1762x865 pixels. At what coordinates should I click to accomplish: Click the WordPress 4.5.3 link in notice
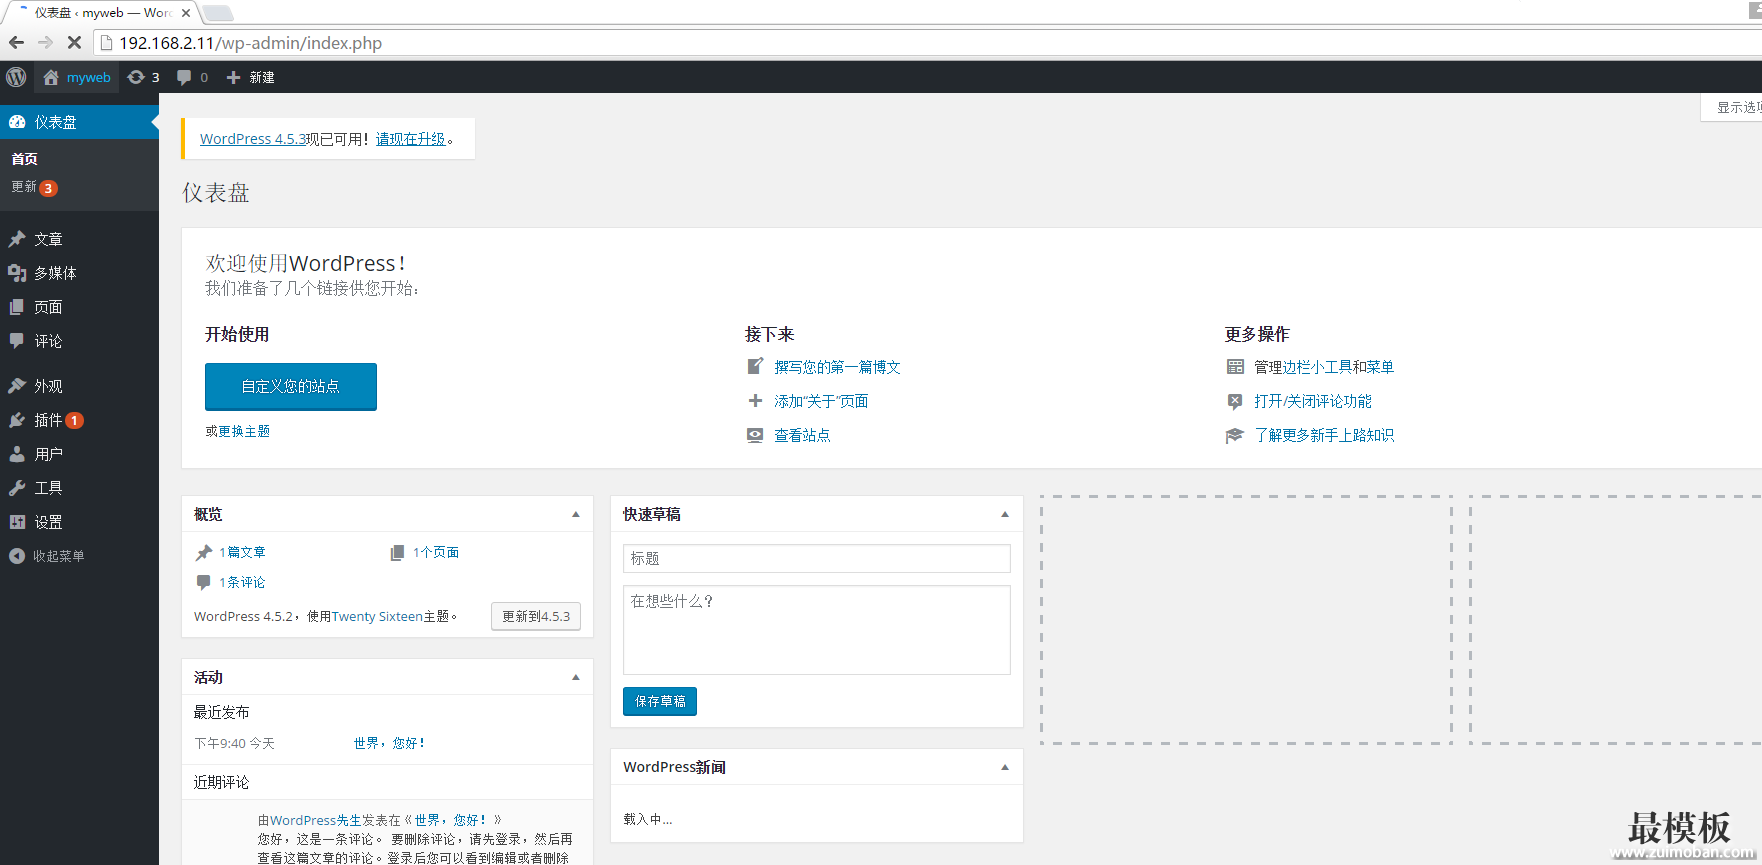tap(253, 139)
